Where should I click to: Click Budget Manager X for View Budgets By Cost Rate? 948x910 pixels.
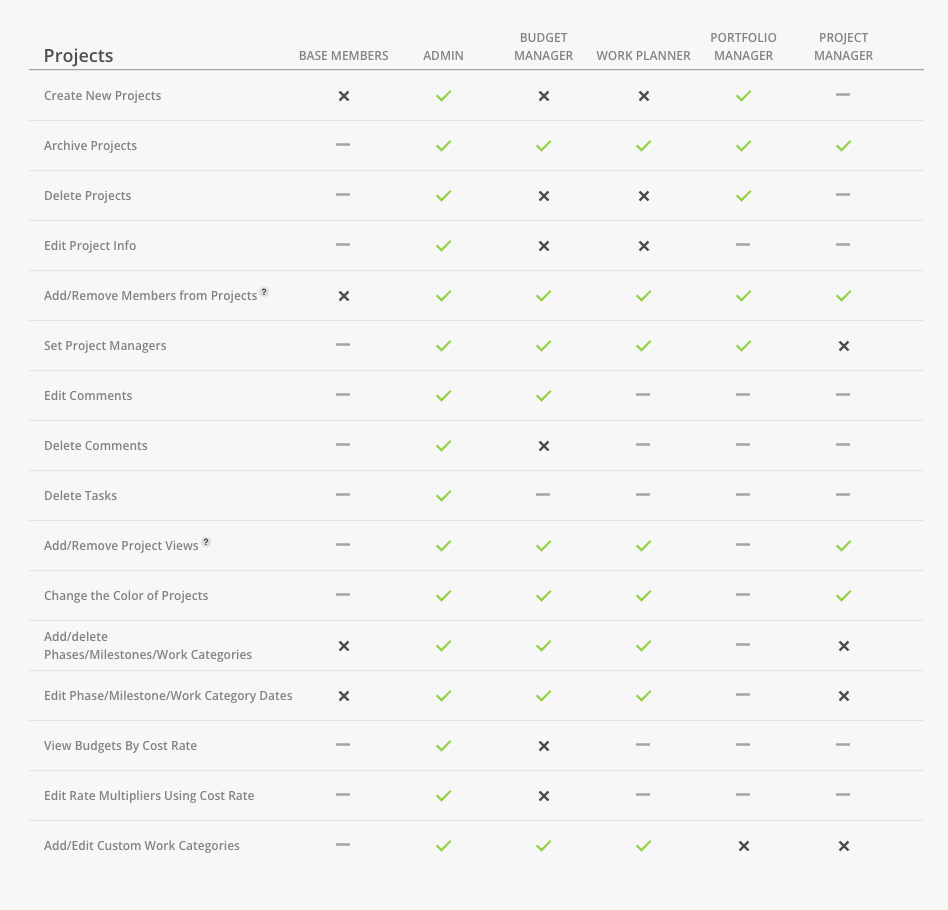pos(544,746)
